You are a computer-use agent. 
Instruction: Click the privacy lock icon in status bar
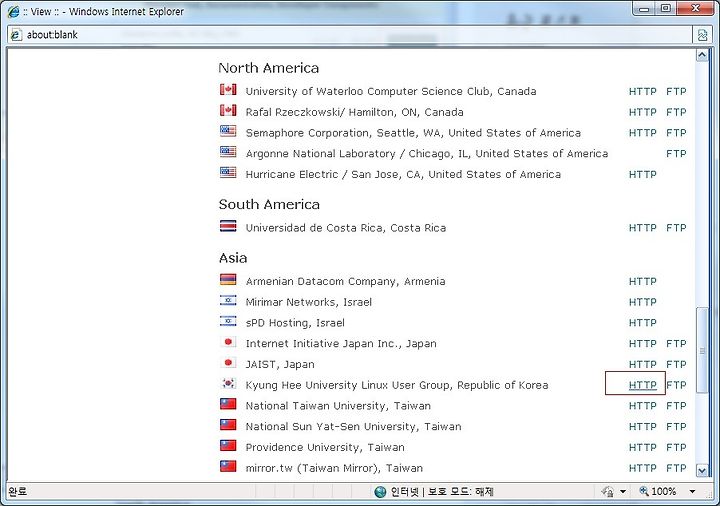(x=608, y=492)
